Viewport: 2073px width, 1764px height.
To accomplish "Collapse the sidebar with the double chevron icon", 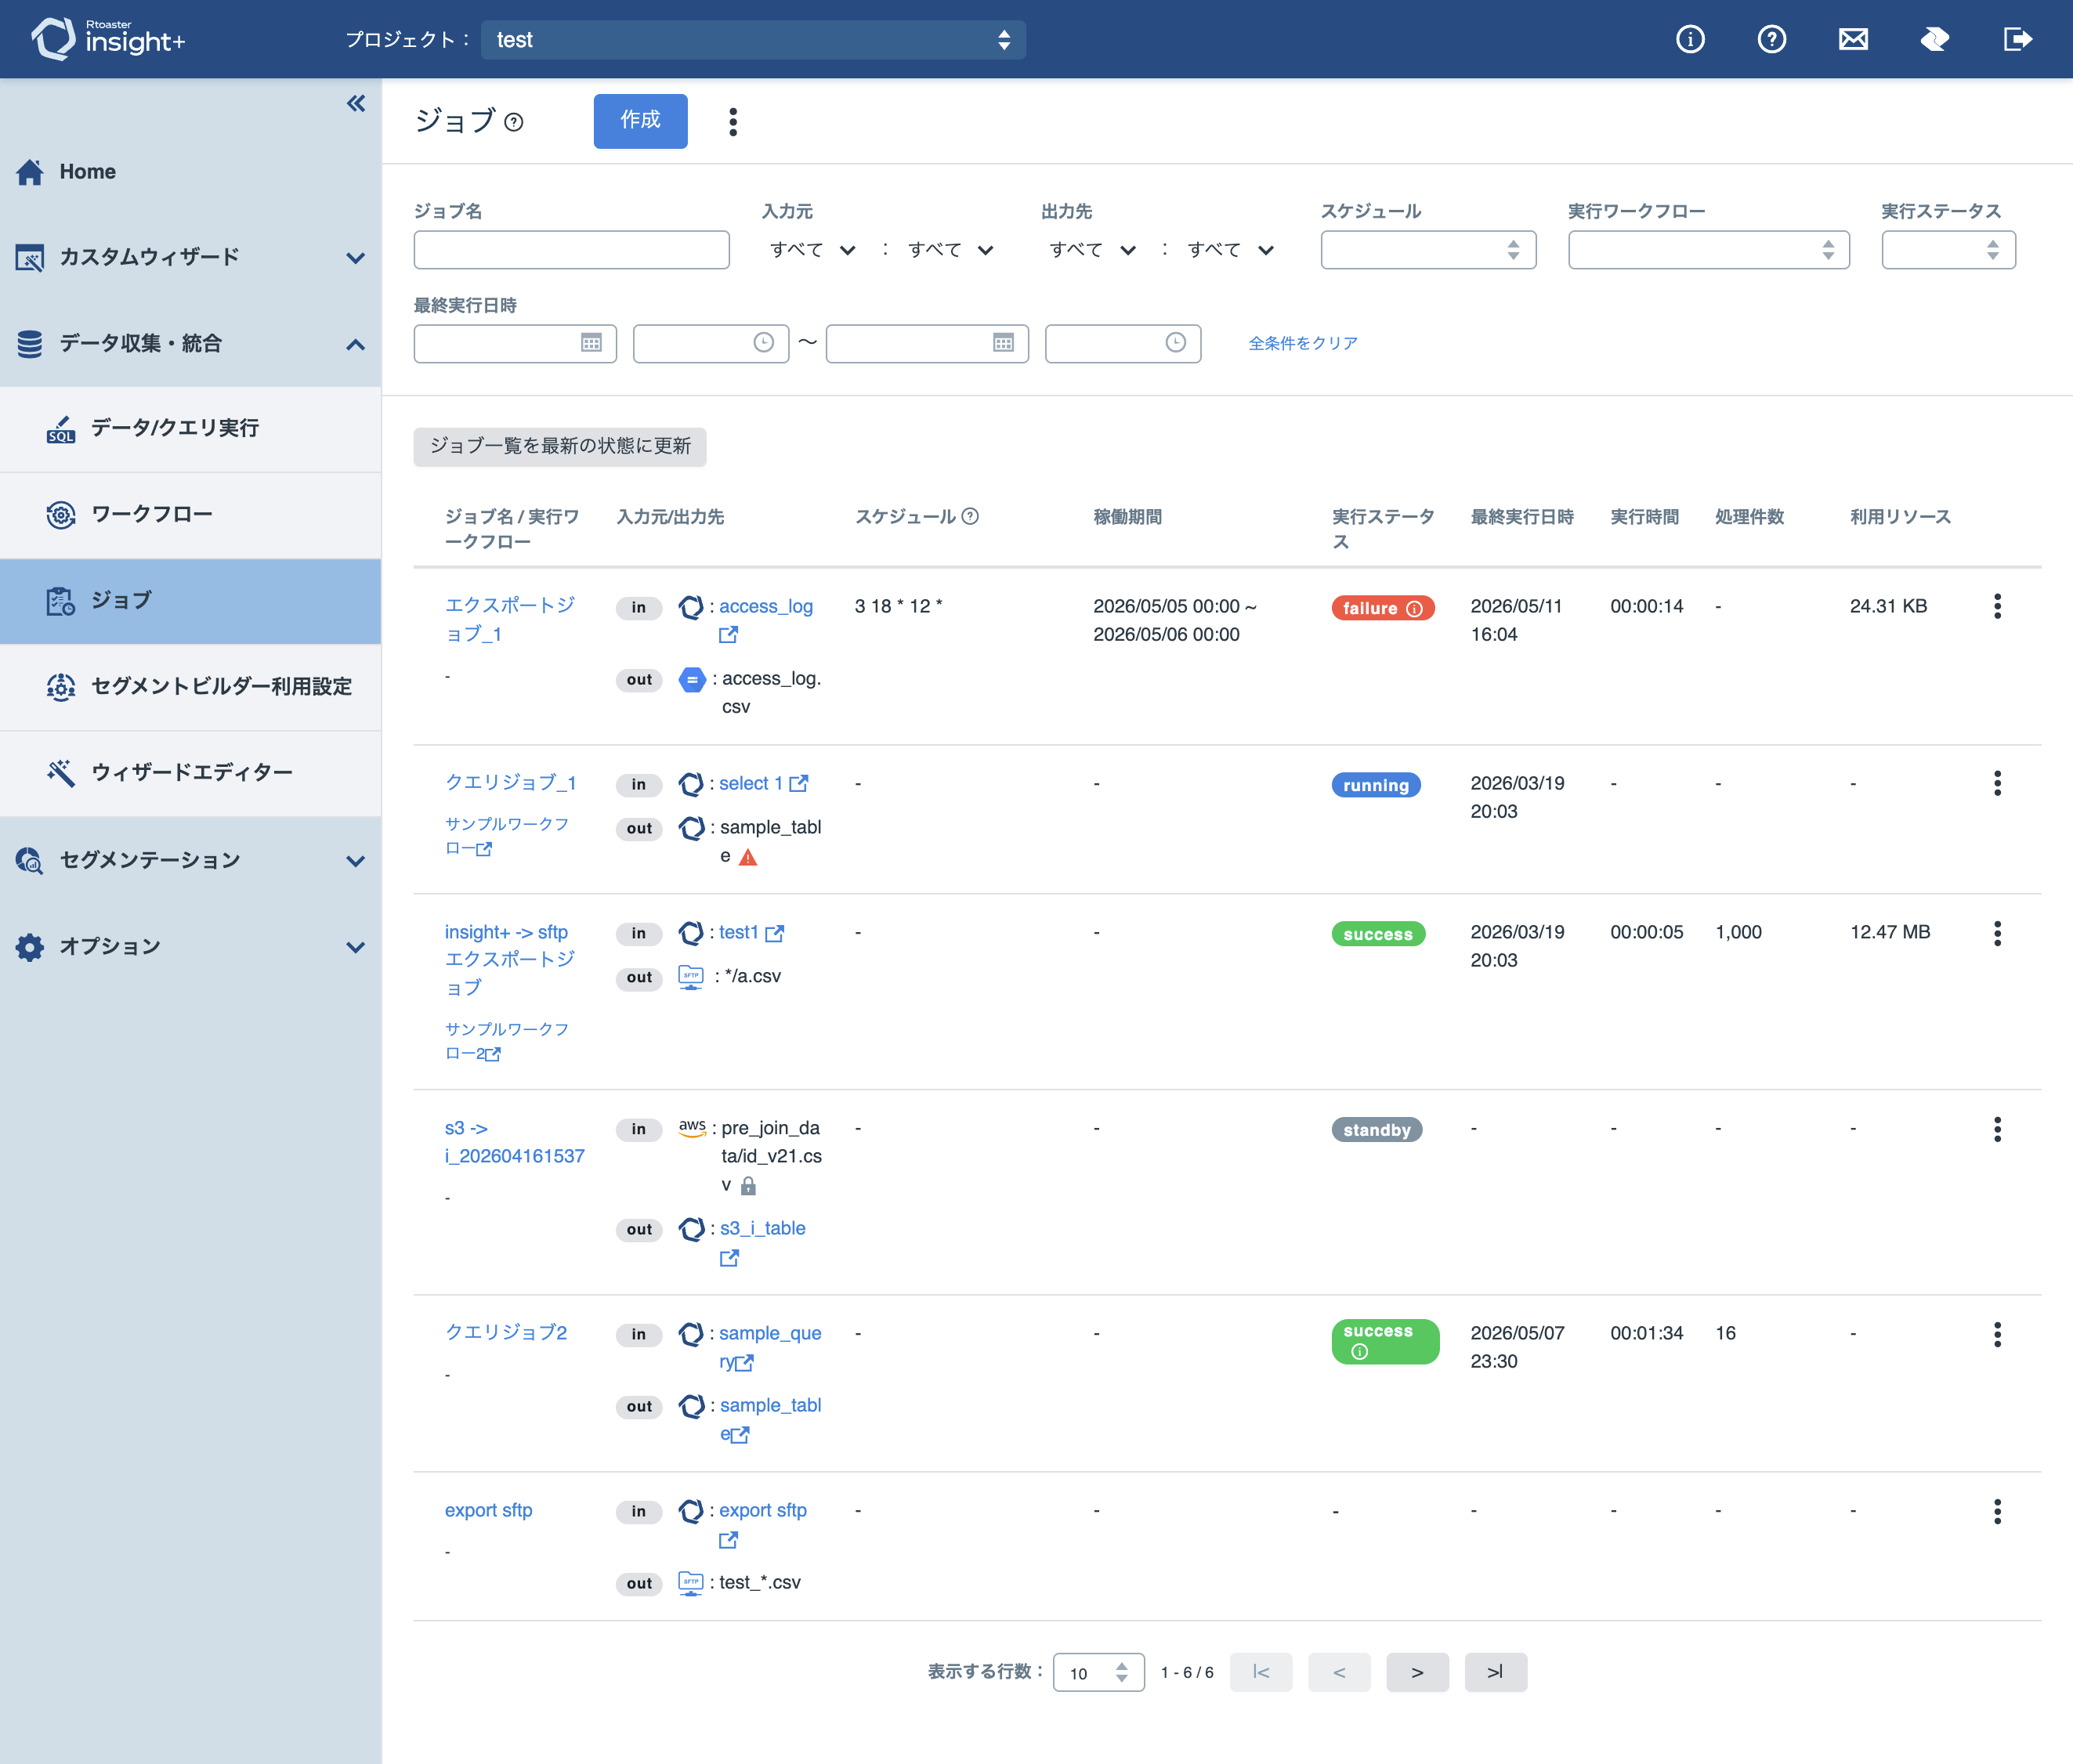I will 356,103.
